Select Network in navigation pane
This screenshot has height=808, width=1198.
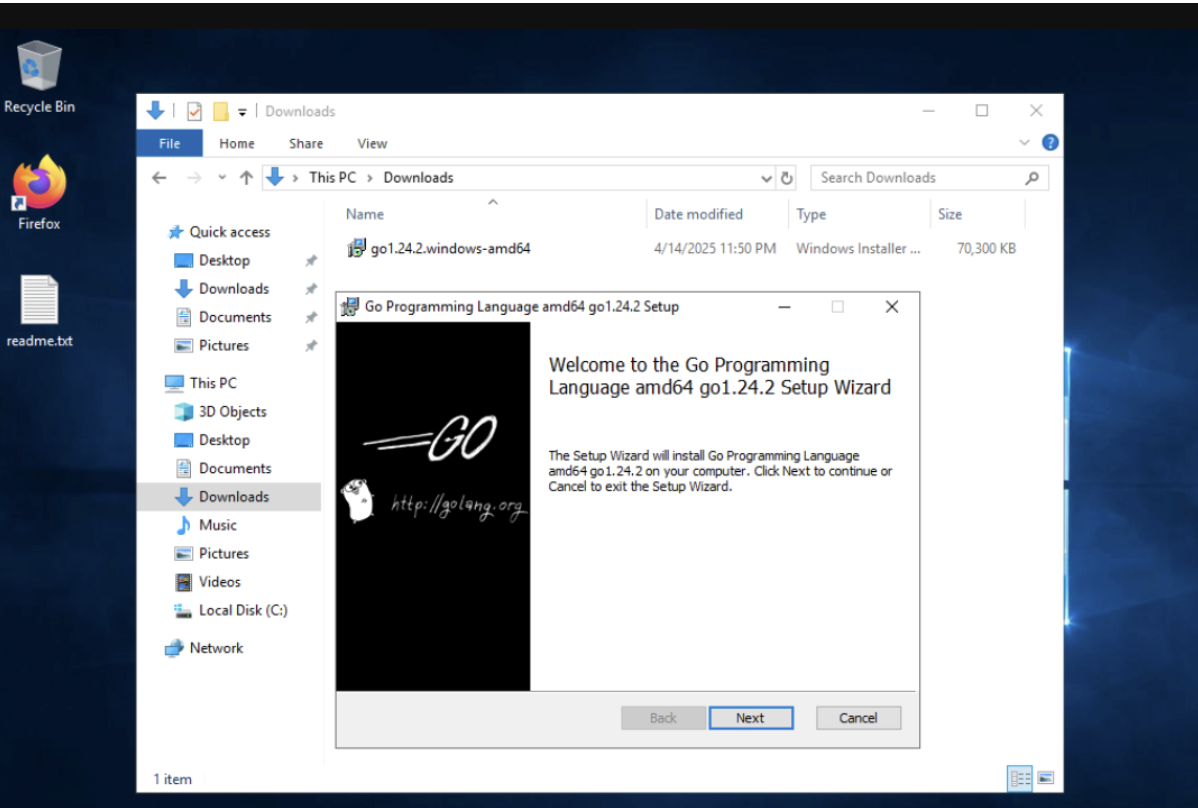tap(215, 648)
